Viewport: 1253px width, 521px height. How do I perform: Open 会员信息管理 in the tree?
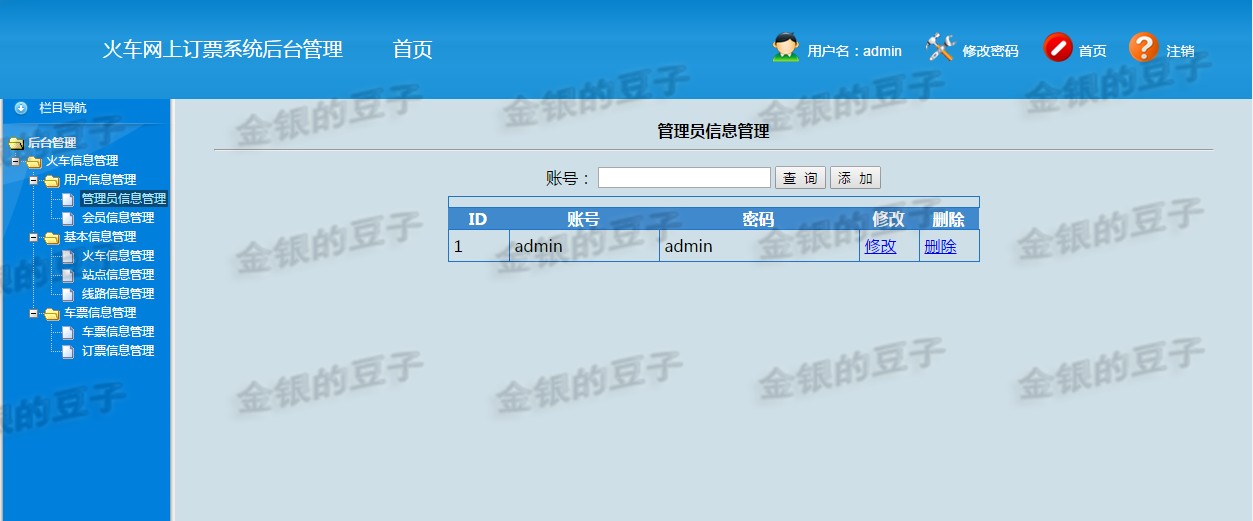[118, 218]
